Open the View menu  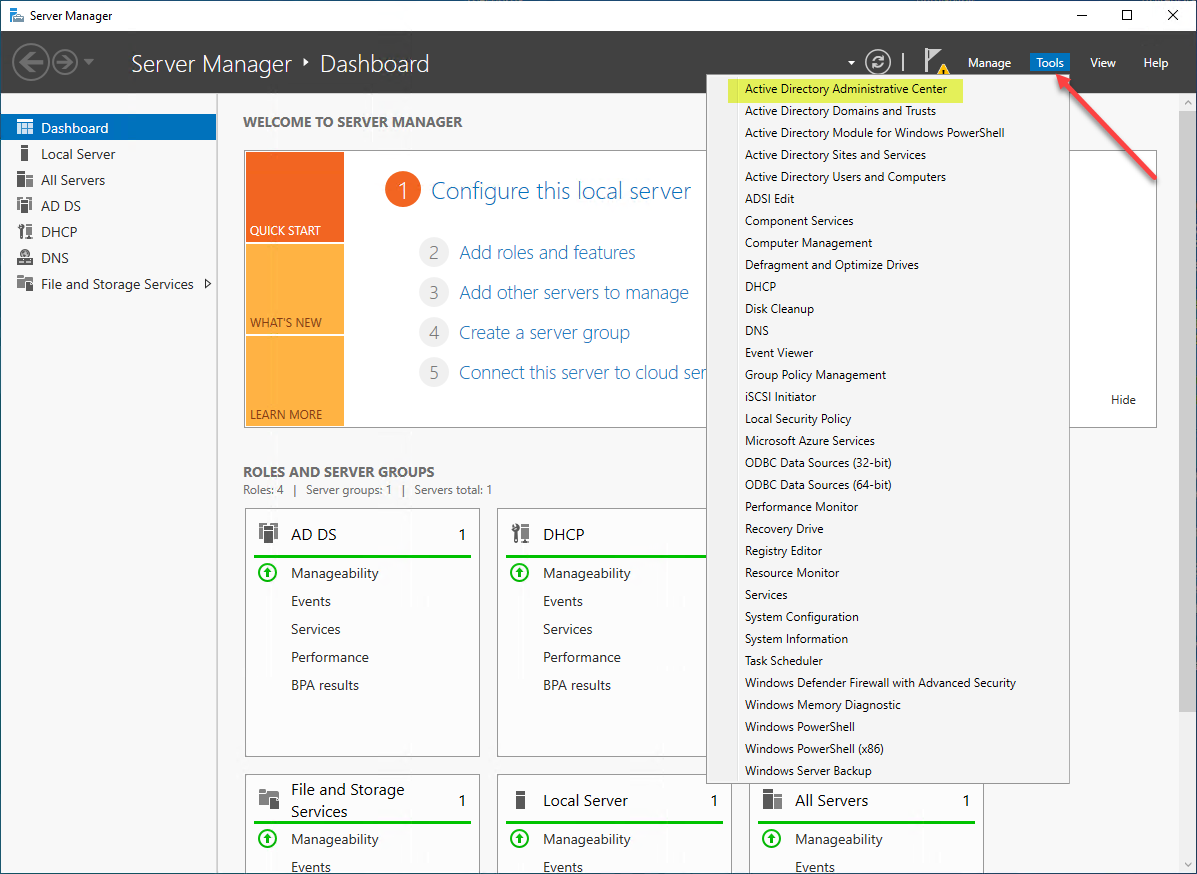[x=1102, y=63]
